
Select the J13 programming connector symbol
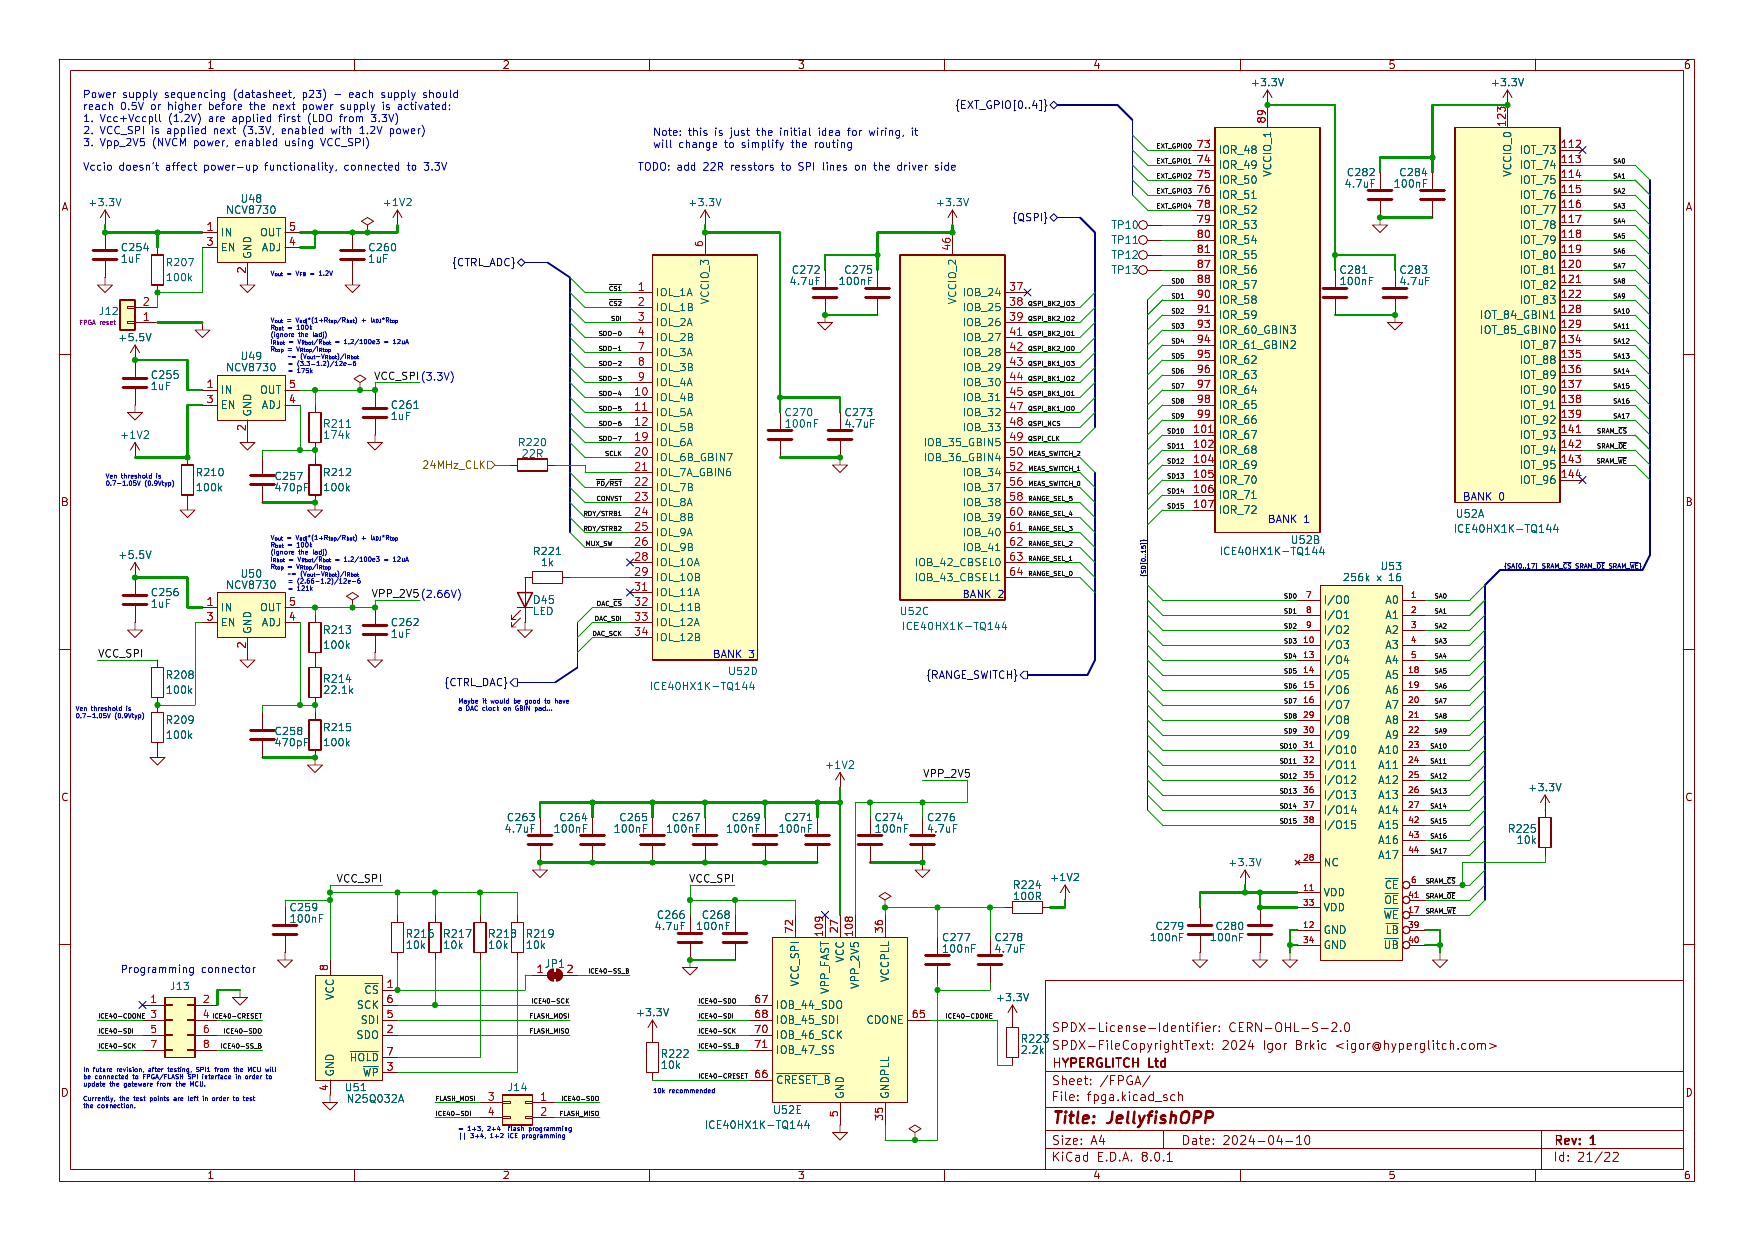[180, 1025]
